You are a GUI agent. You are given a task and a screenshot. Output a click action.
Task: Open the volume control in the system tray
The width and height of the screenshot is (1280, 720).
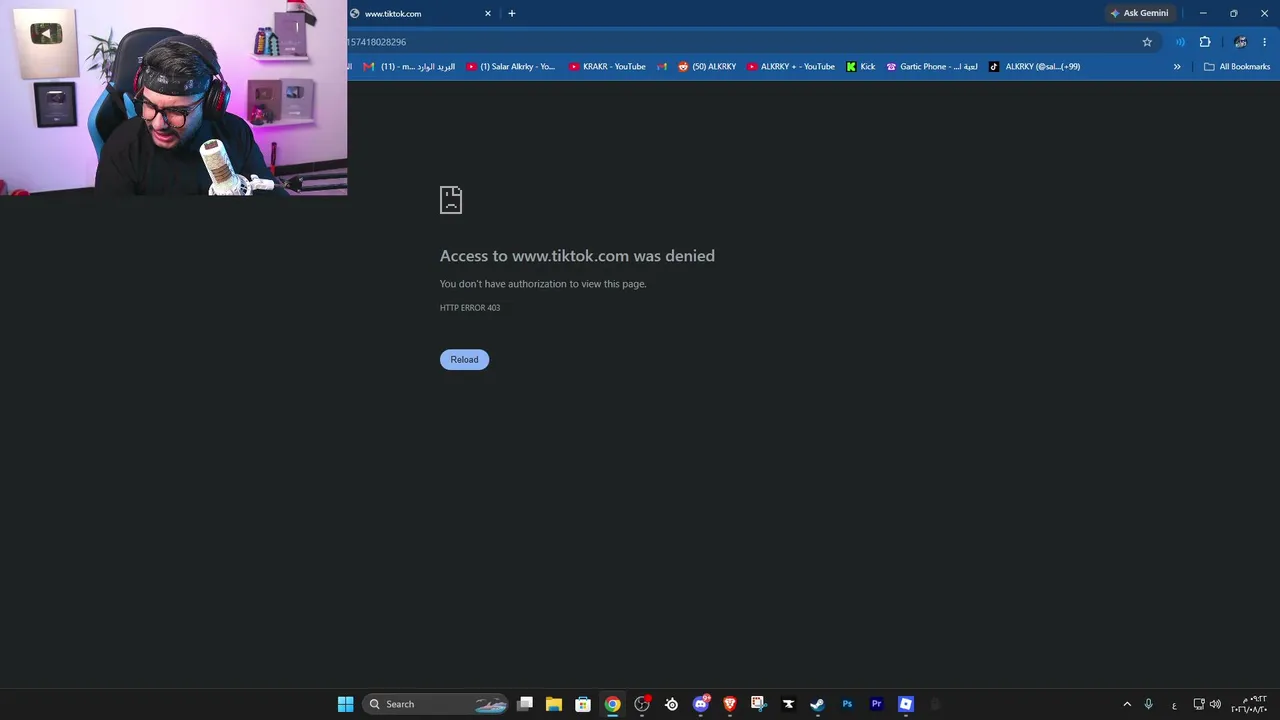pyautogui.click(x=1215, y=704)
